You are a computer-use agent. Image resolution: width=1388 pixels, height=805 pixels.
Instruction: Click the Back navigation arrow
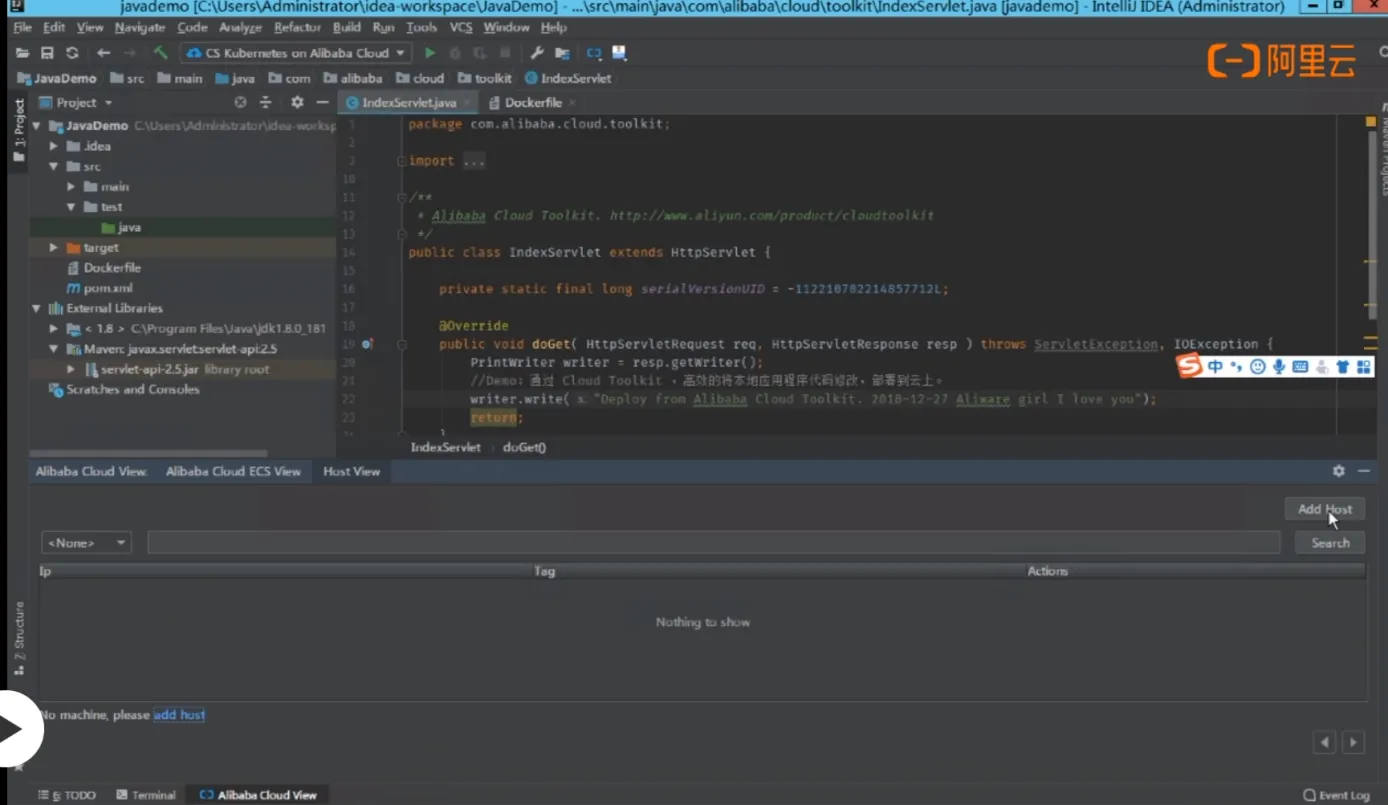(104, 53)
